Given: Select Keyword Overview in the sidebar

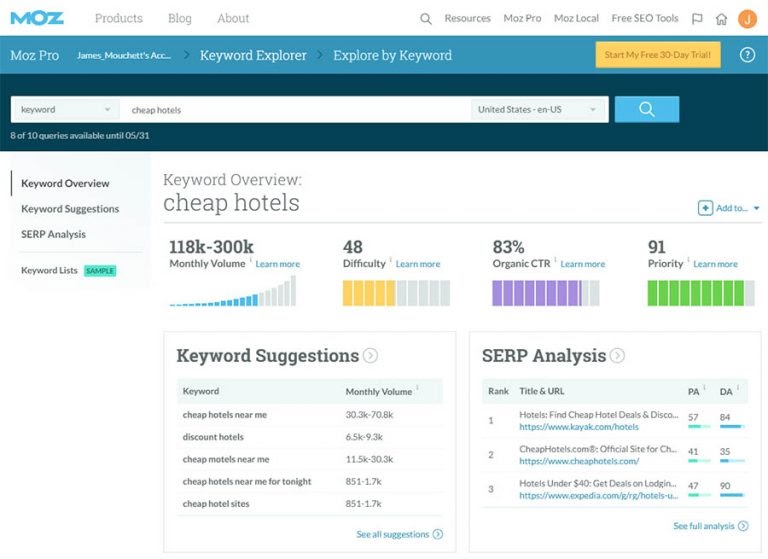Looking at the screenshot, I should pyautogui.click(x=65, y=183).
